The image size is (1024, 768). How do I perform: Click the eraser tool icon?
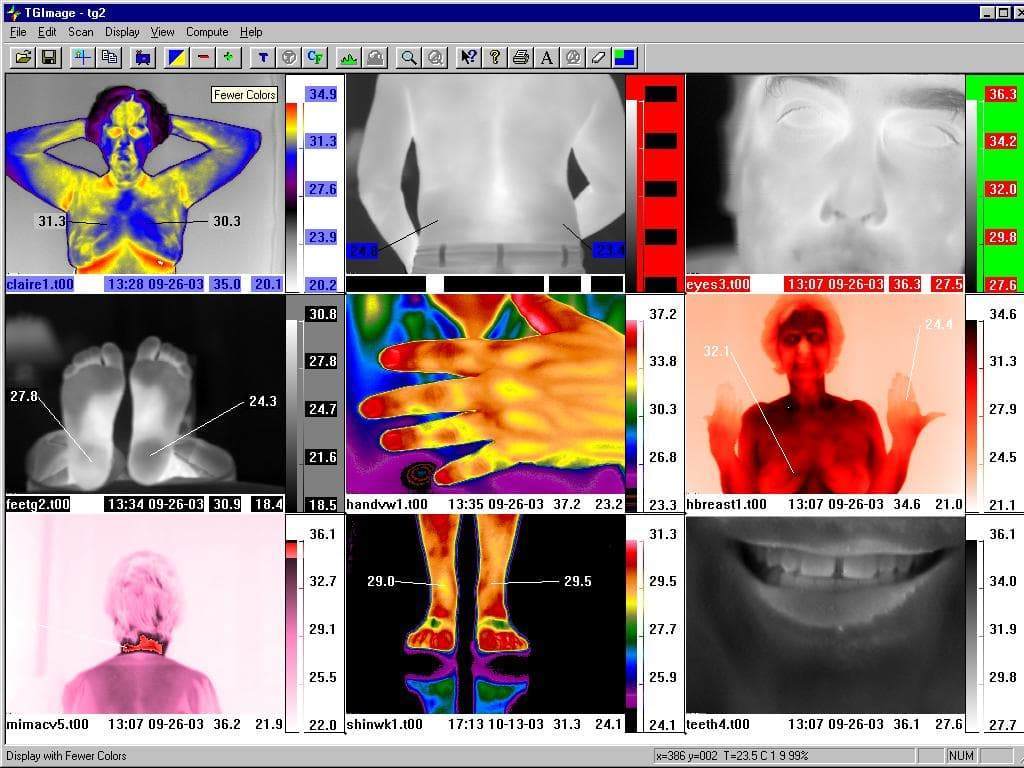click(598, 57)
